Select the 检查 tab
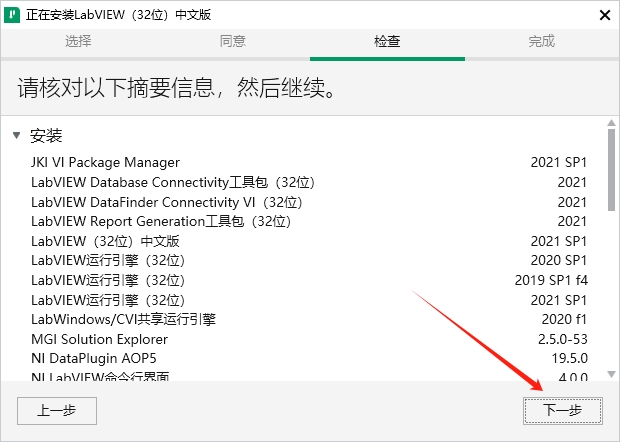 click(x=387, y=41)
